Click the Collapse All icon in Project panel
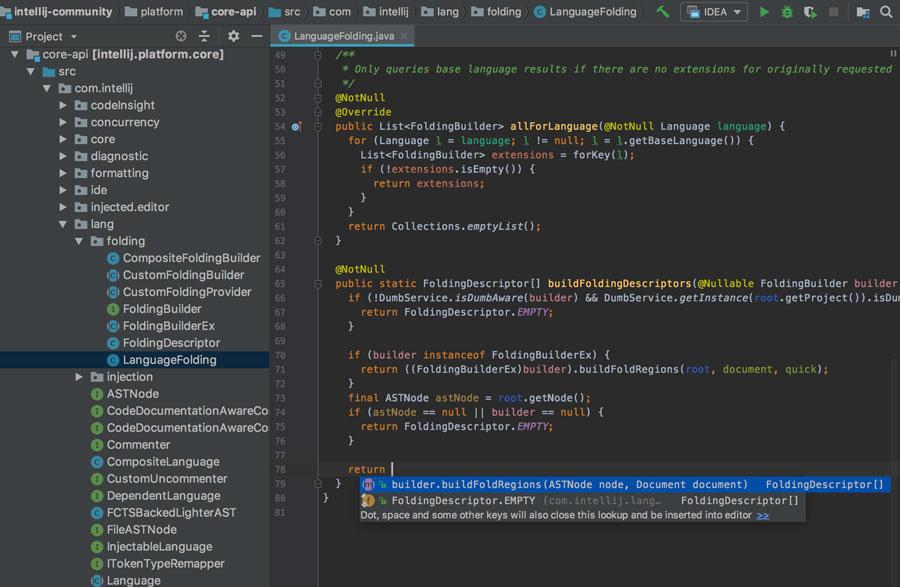Screen dimensions: 900x587 204,36
